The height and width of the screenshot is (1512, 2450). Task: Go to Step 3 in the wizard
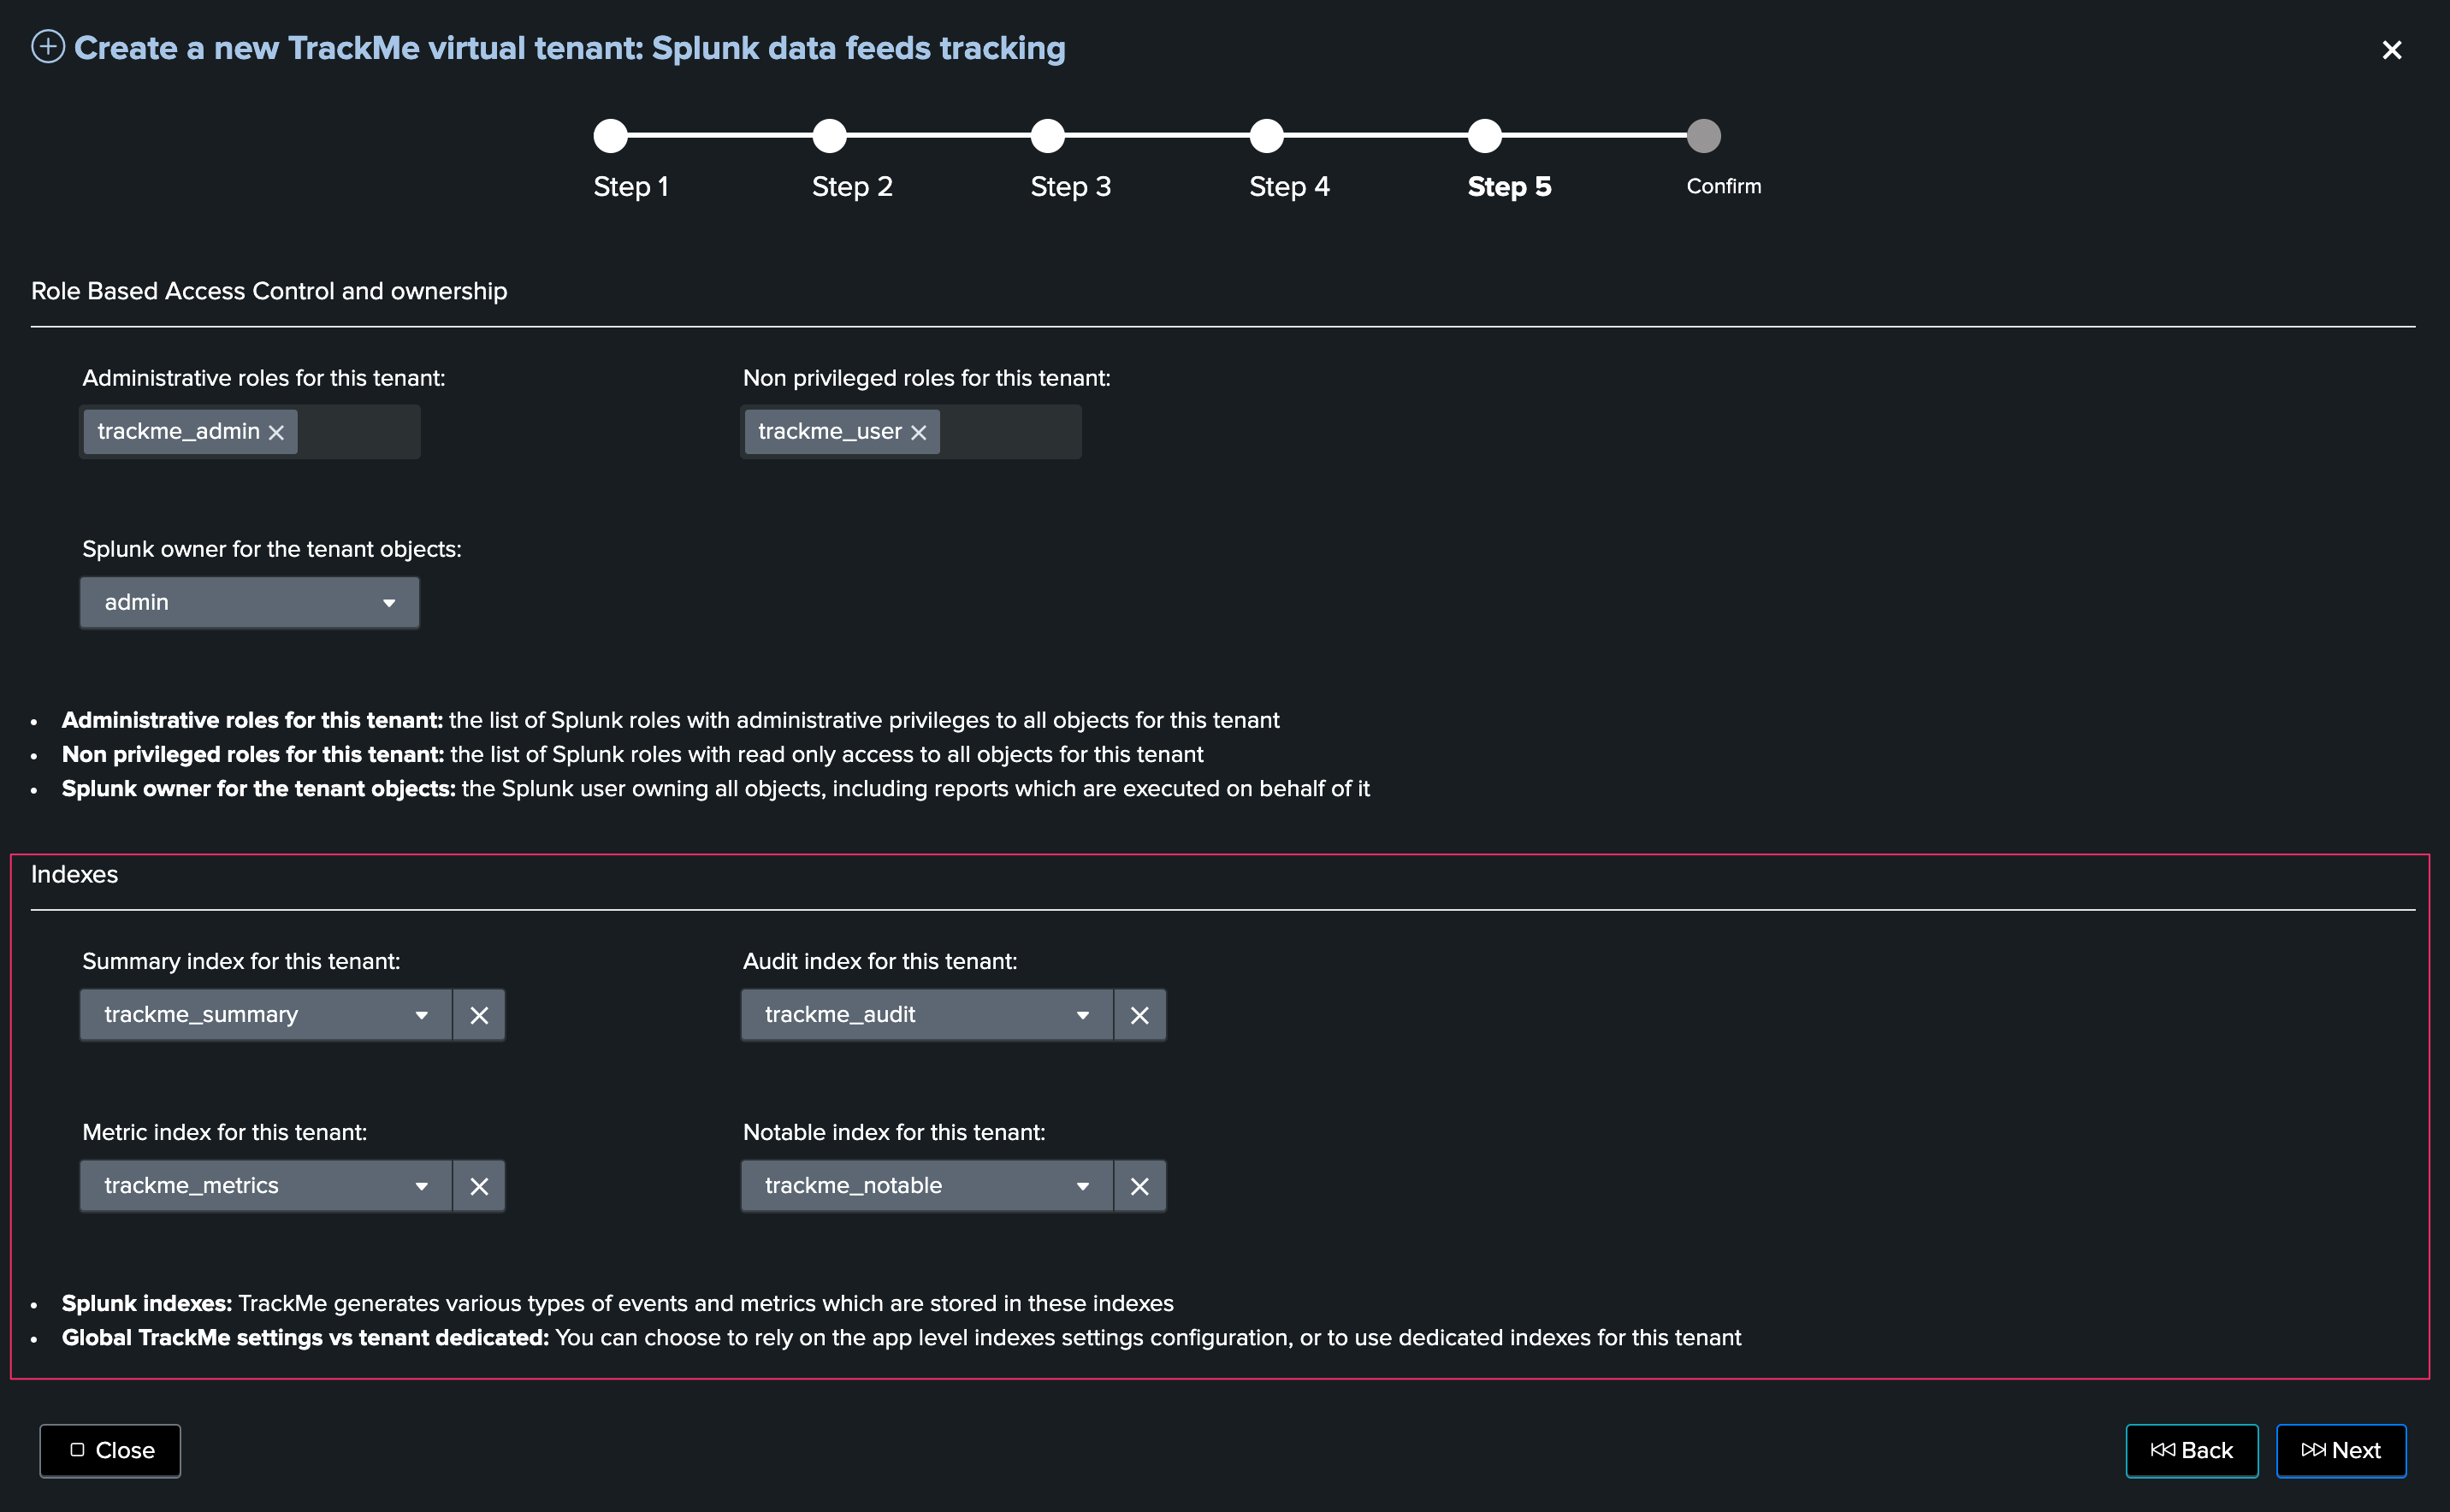coord(1047,136)
